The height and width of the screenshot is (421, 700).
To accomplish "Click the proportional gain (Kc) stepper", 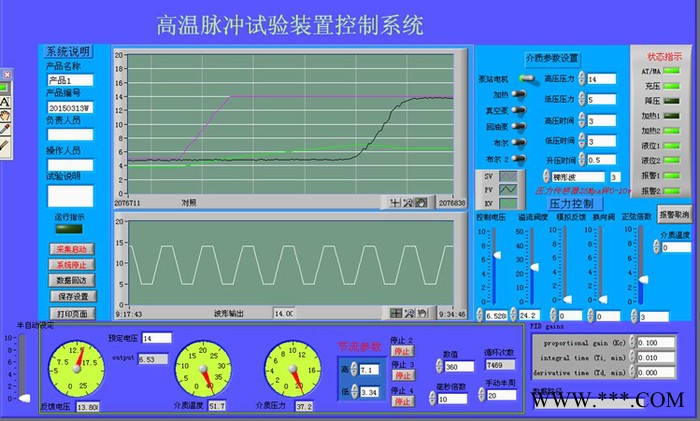I will [x=632, y=342].
